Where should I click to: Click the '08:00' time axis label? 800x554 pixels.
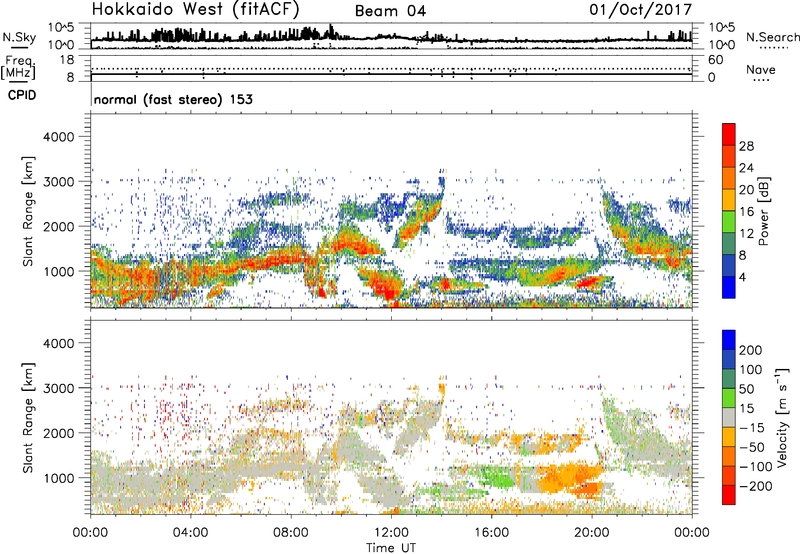(x=291, y=533)
